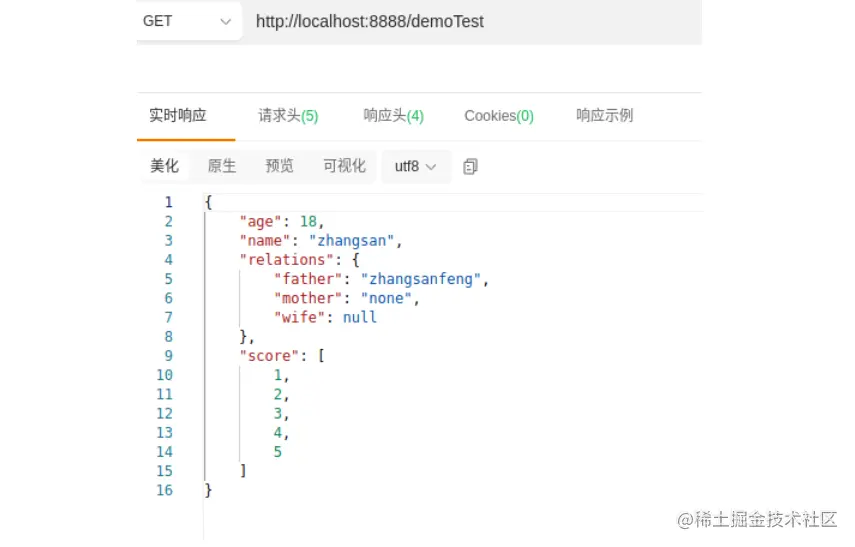Click the "zhangsanfeng" string value
Screen dimensions: 855x547
pos(422,279)
